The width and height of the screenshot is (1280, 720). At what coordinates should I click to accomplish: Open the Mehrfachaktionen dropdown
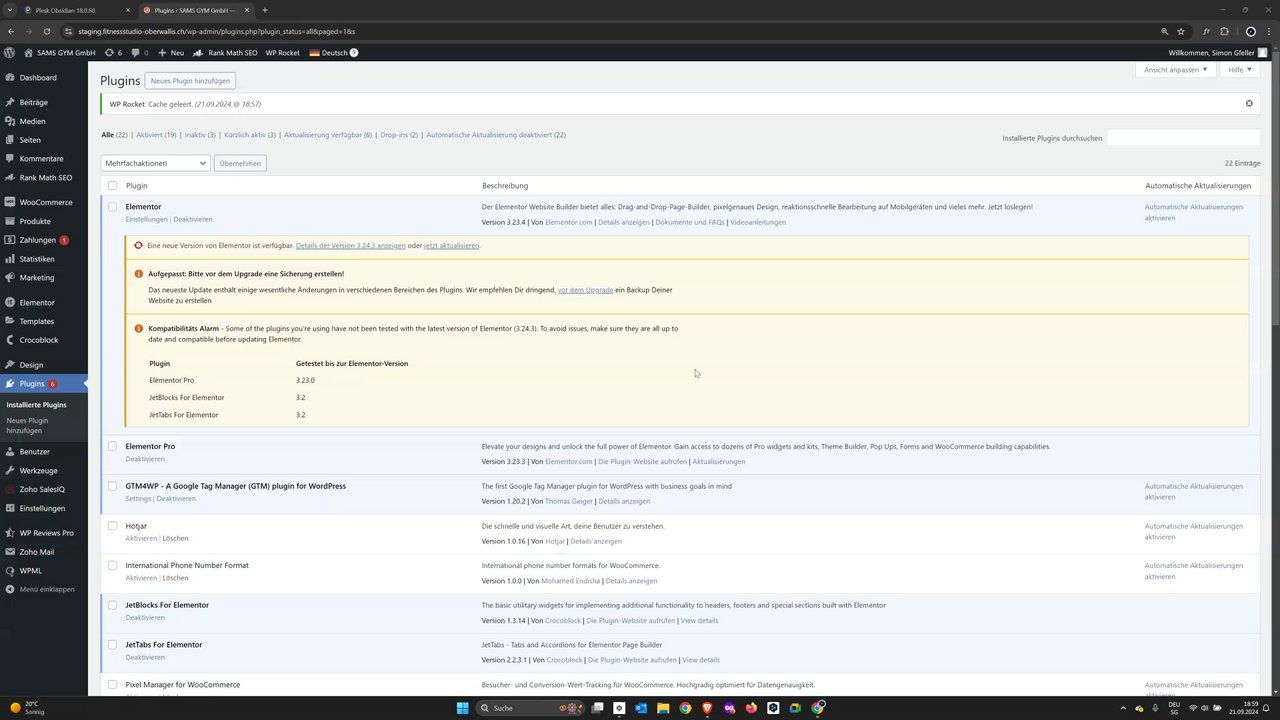(155, 163)
